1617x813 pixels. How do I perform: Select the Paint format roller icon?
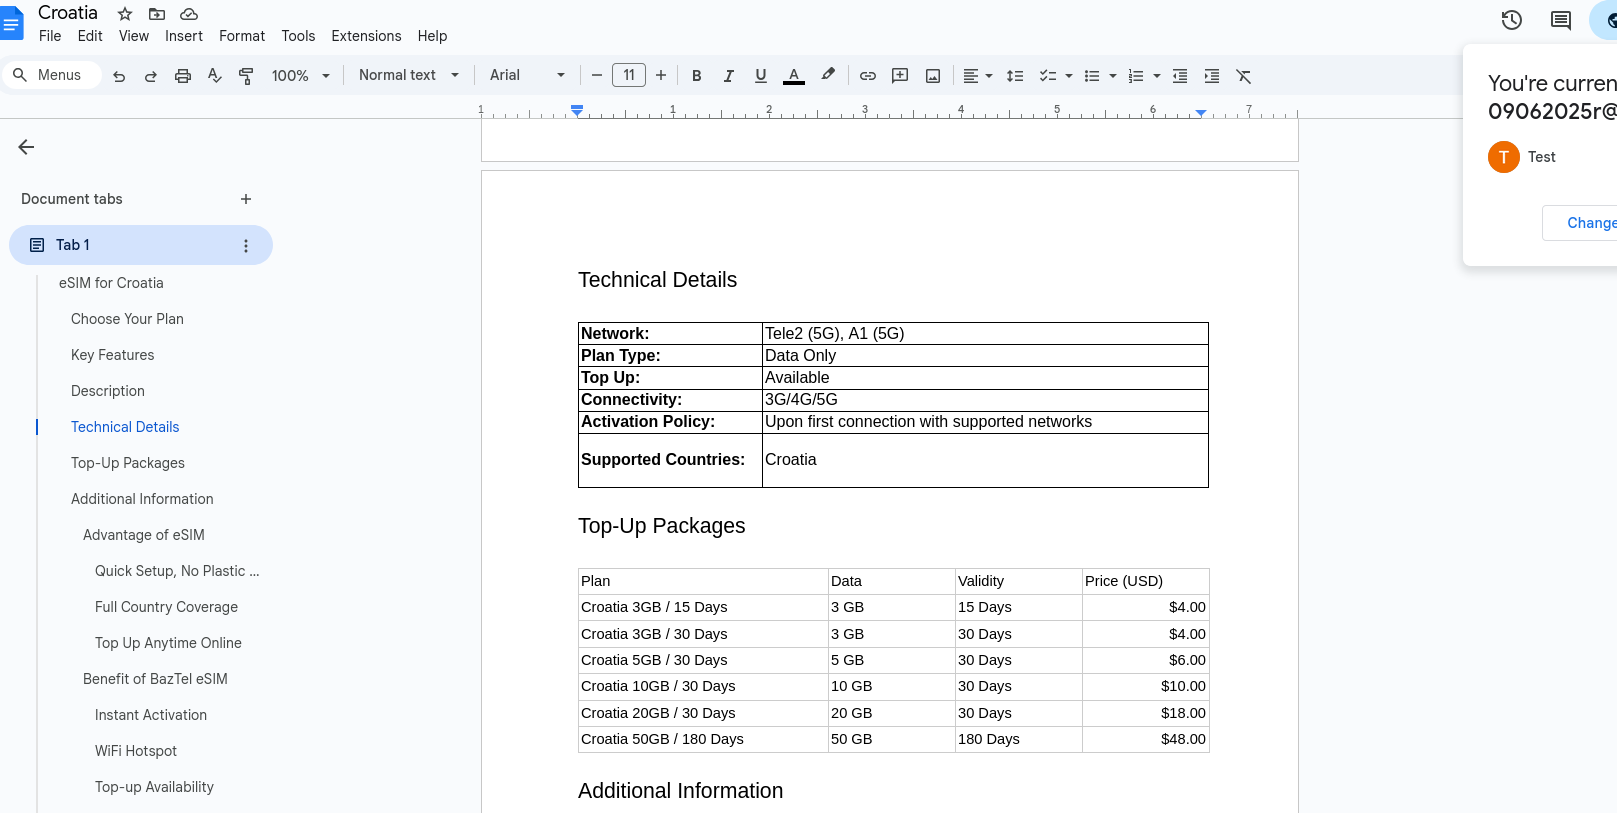[246, 76]
